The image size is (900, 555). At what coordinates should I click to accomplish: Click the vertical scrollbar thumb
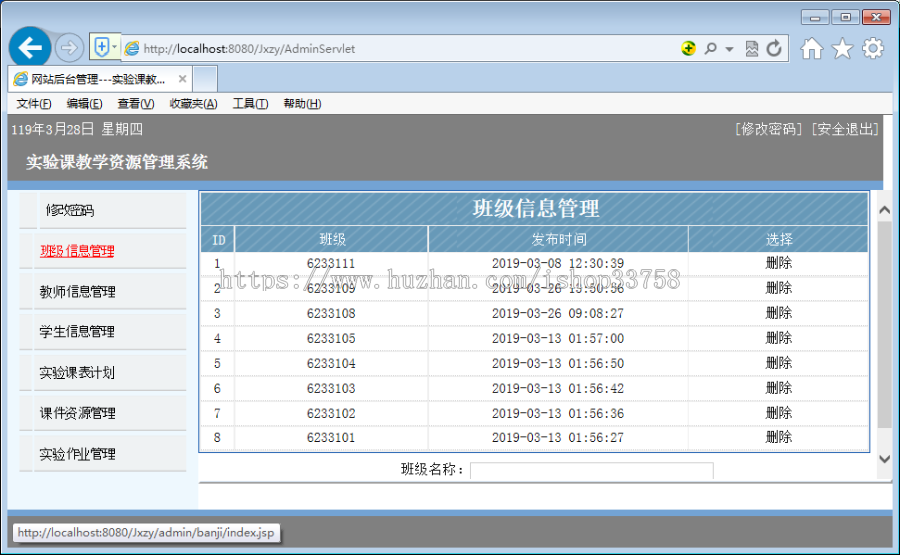coord(885,324)
